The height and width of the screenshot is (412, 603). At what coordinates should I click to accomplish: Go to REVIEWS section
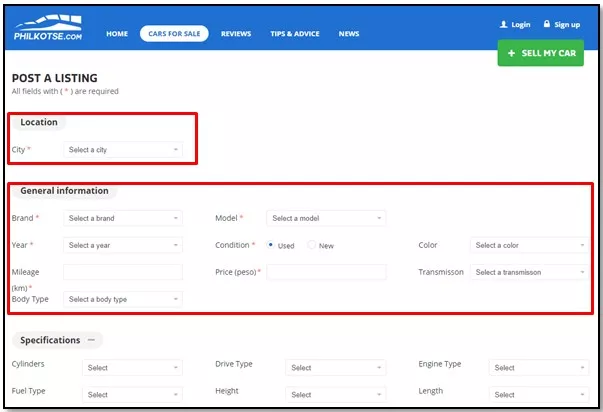236,34
